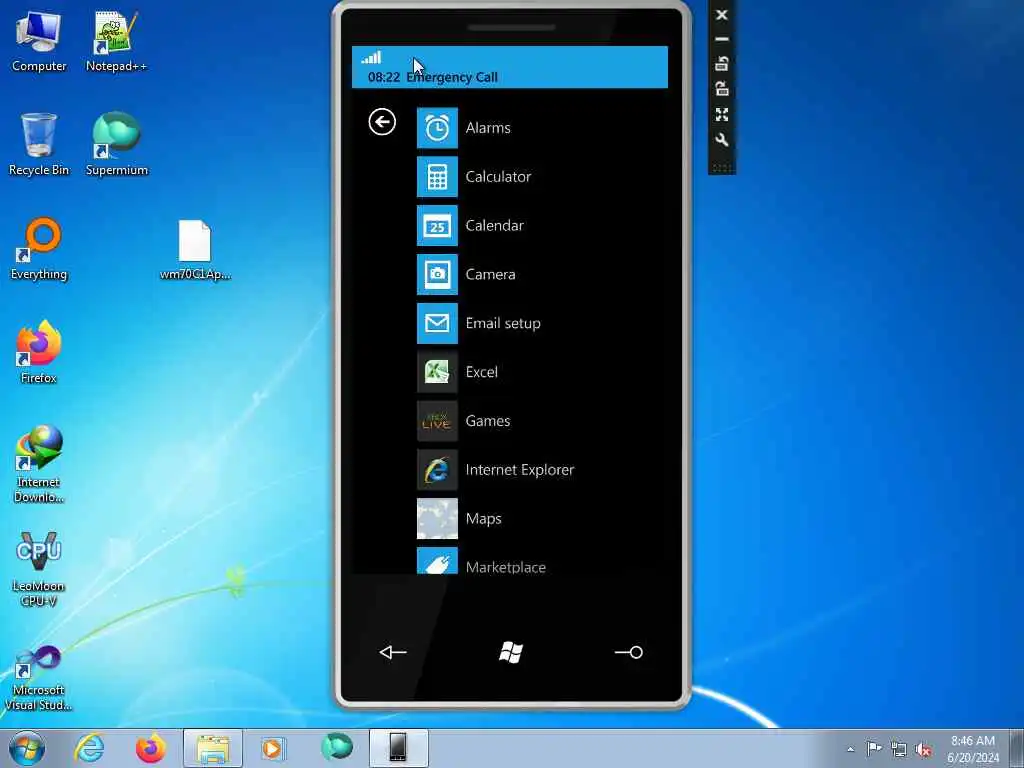Open Supermium from the taskbar
This screenshot has width=1024, height=768.
click(337, 747)
